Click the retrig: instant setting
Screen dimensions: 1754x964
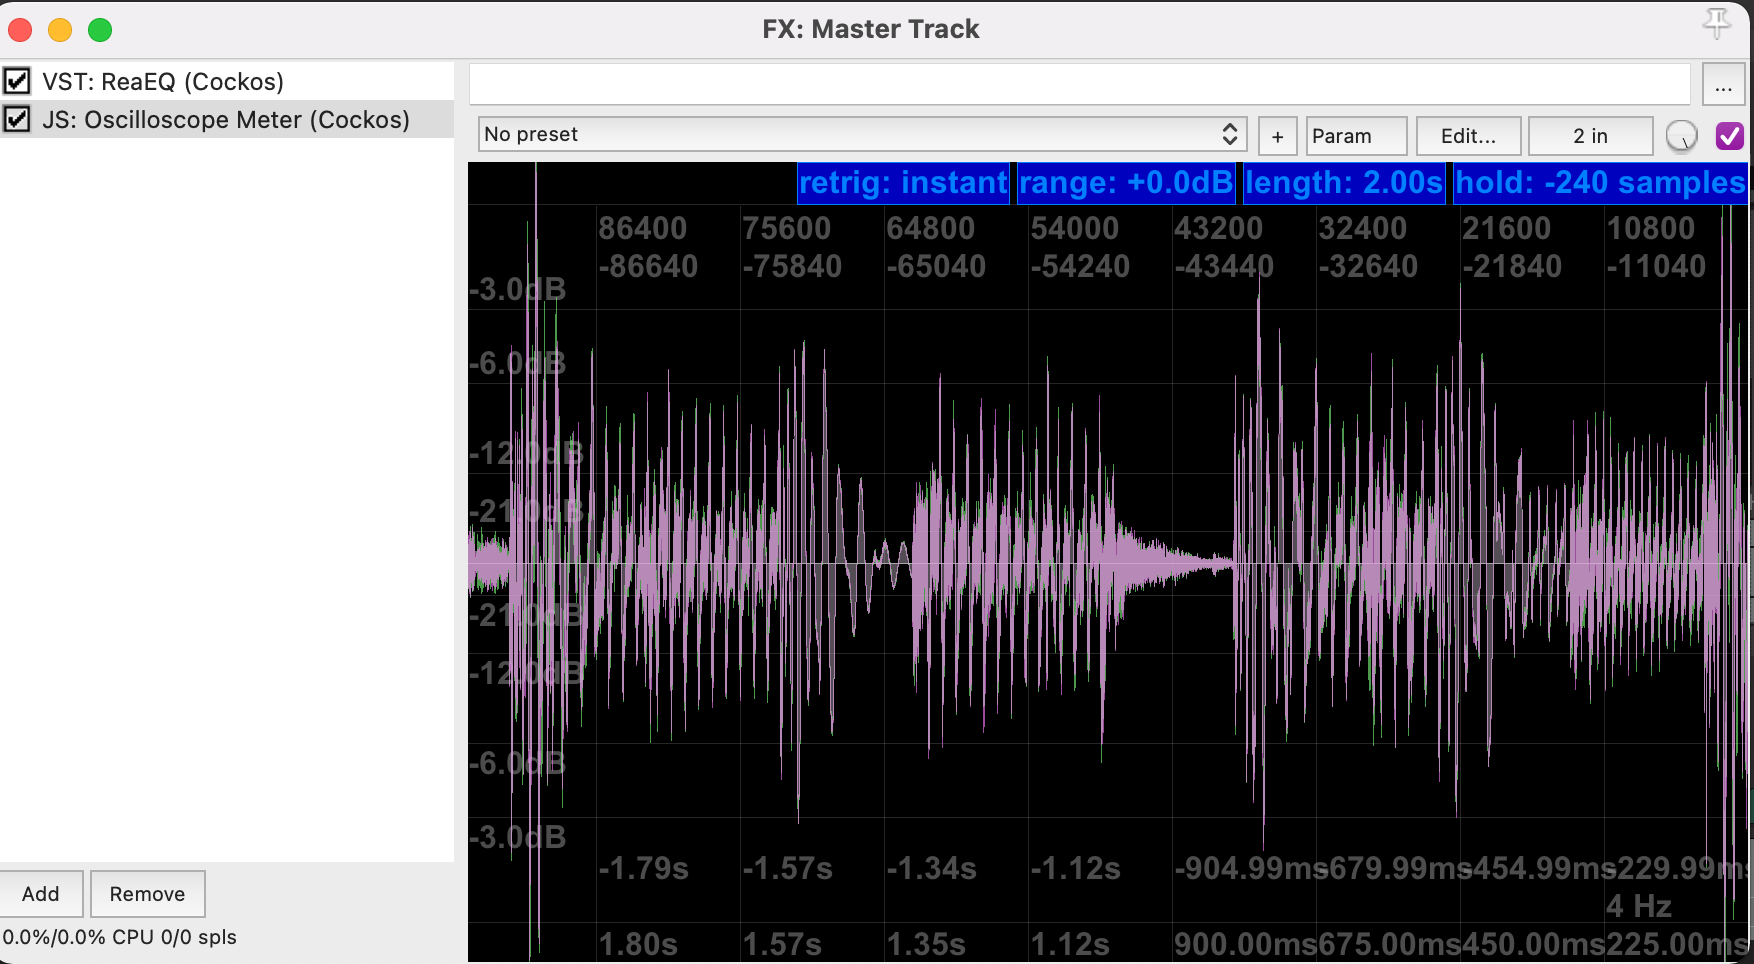point(903,183)
